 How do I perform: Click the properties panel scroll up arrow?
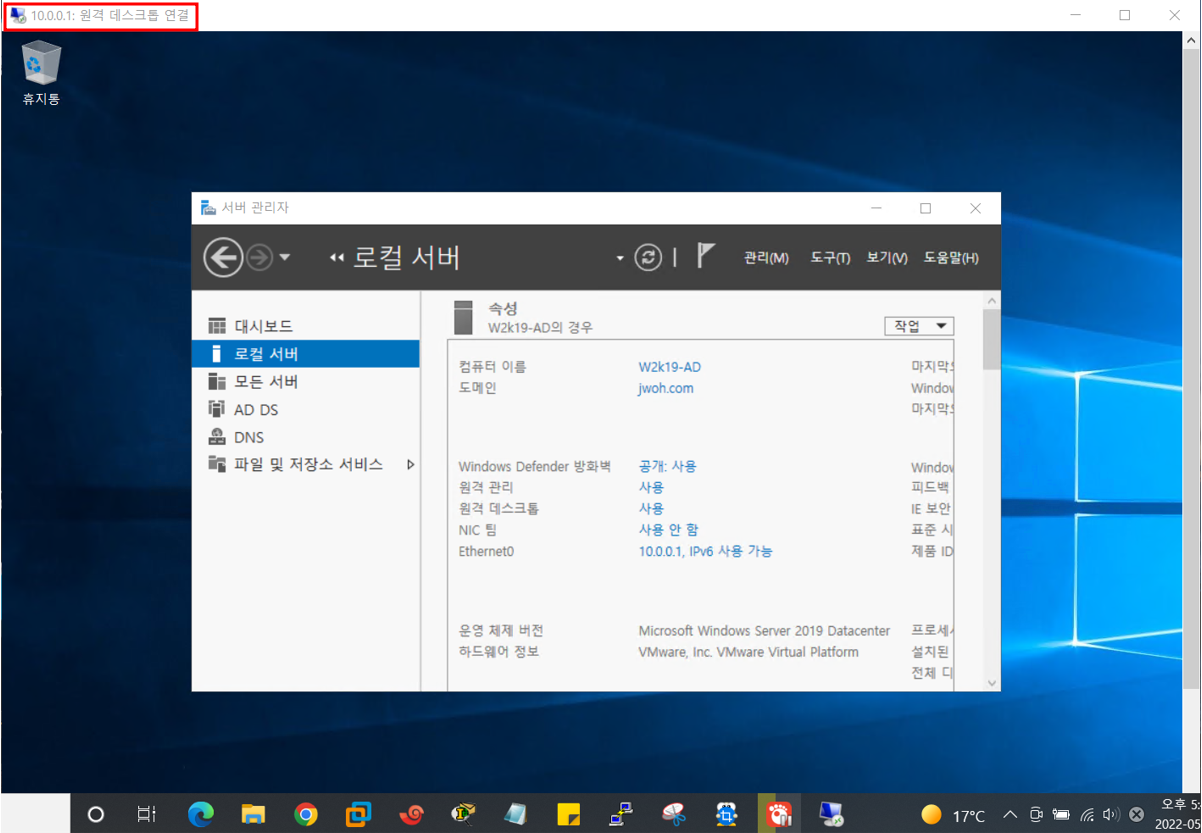click(992, 301)
